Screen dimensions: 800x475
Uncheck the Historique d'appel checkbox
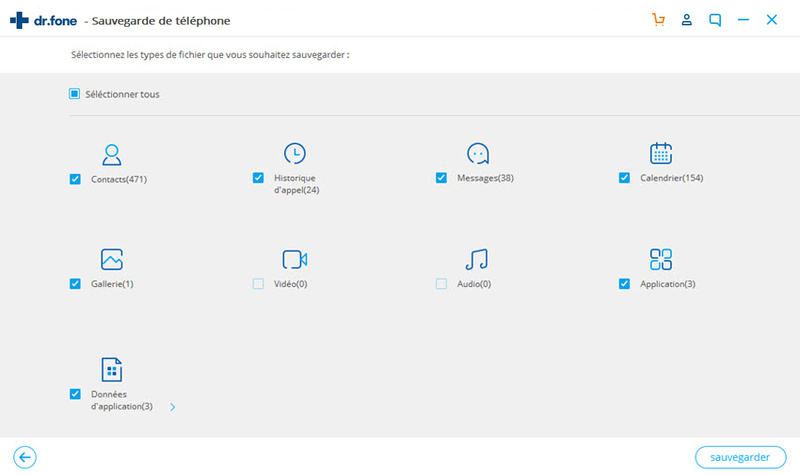click(x=258, y=178)
